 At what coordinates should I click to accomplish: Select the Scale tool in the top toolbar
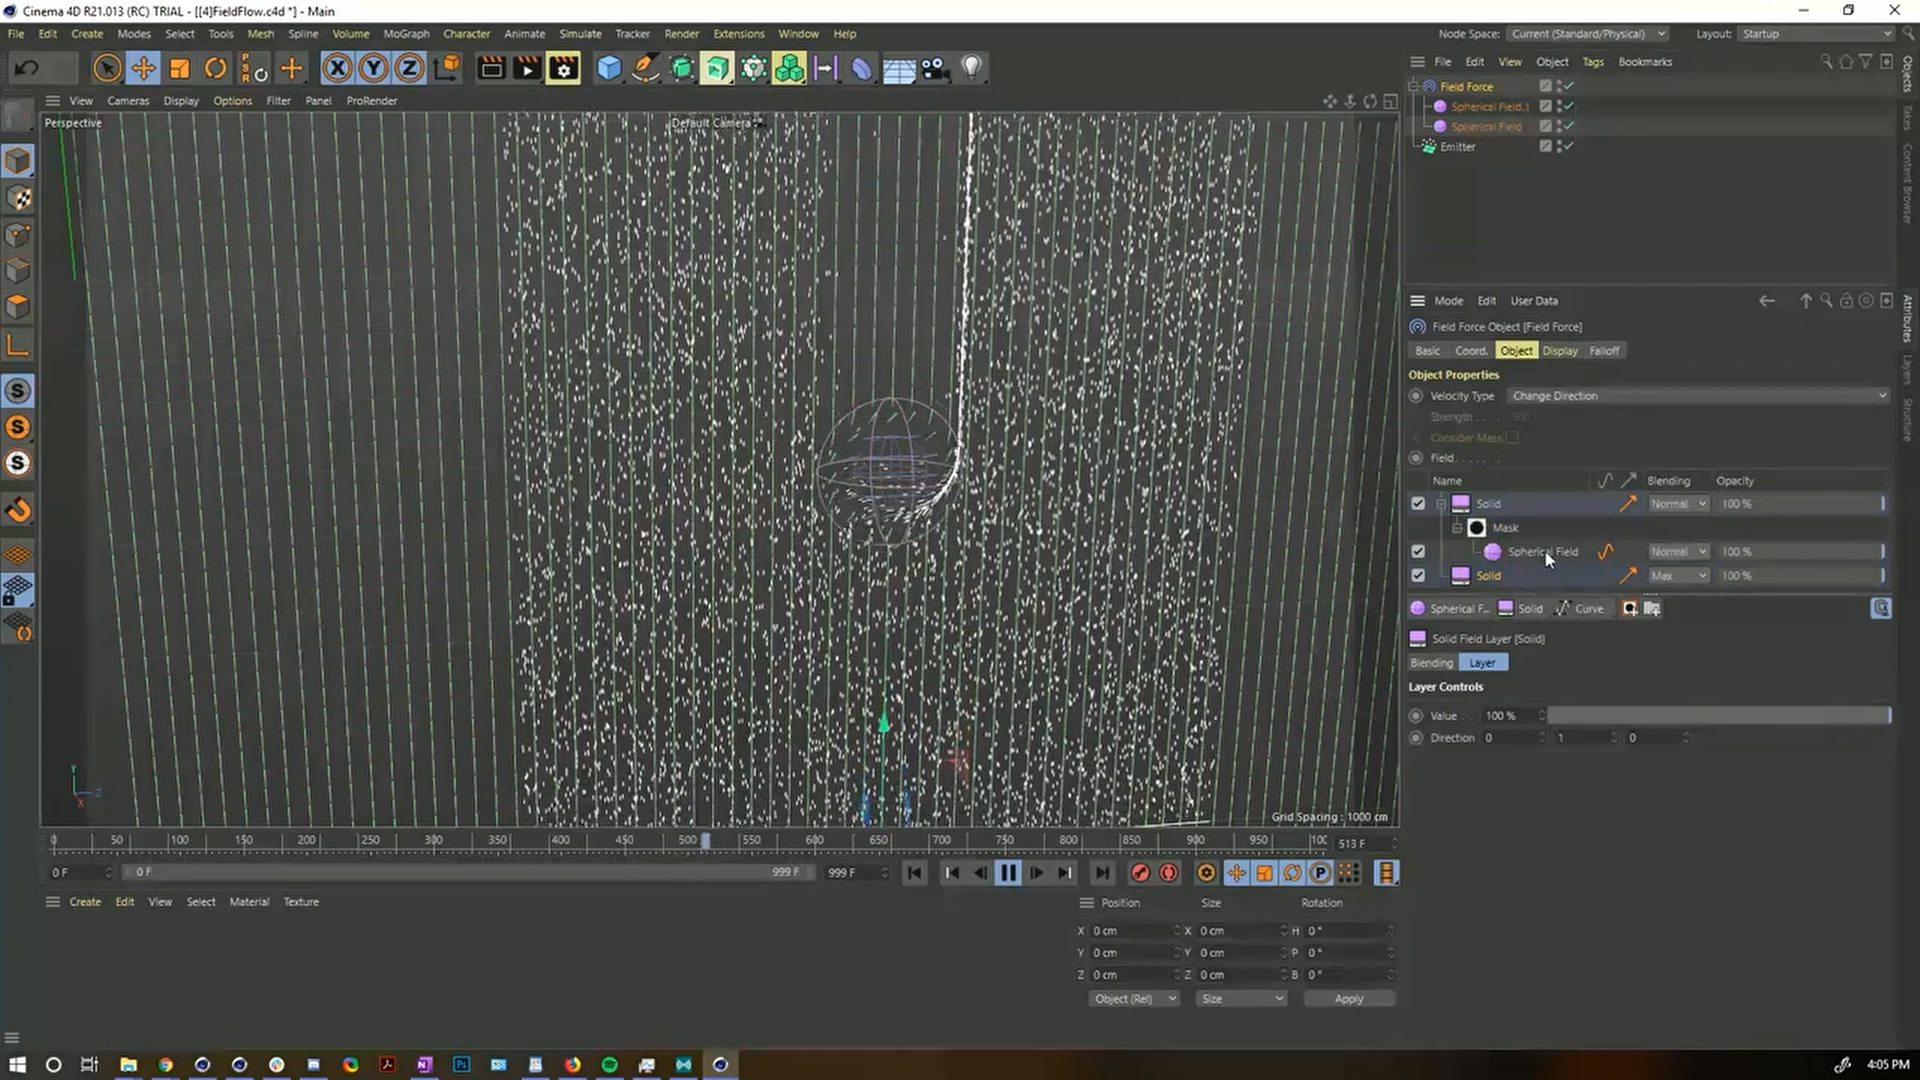click(179, 68)
